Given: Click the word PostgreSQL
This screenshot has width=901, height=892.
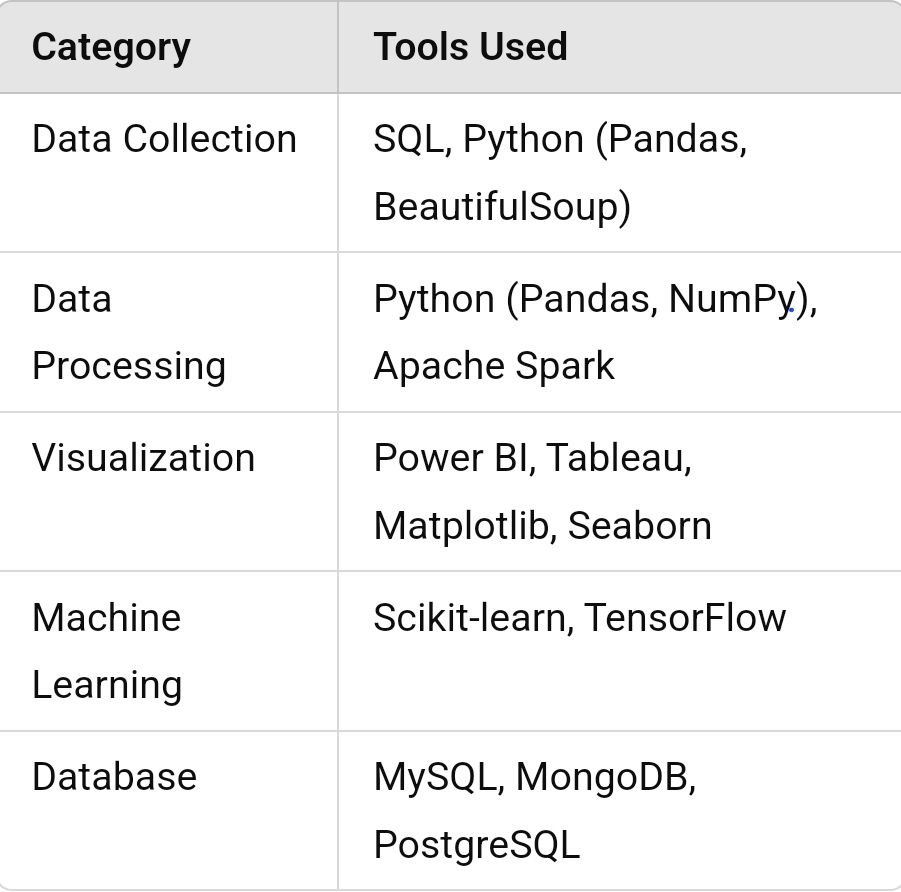Looking at the screenshot, I should 476,845.
